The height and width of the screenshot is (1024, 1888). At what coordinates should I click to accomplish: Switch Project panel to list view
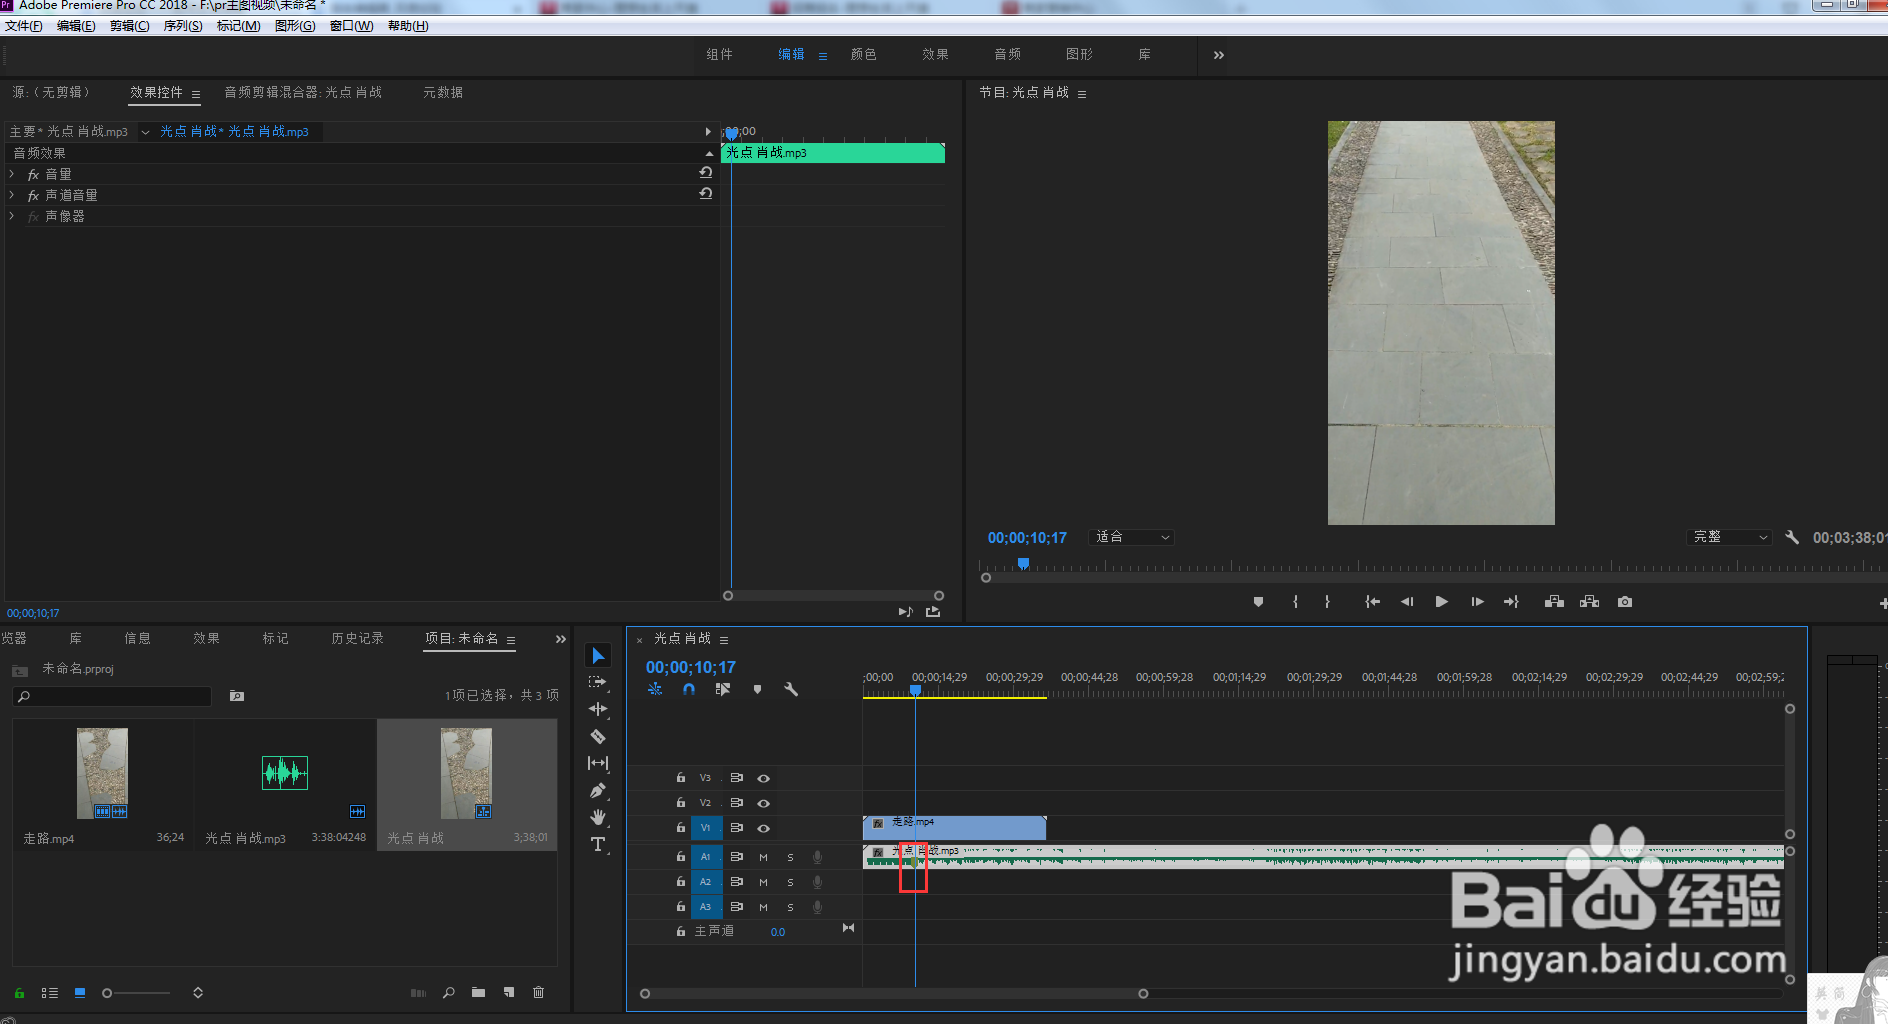[x=50, y=993]
